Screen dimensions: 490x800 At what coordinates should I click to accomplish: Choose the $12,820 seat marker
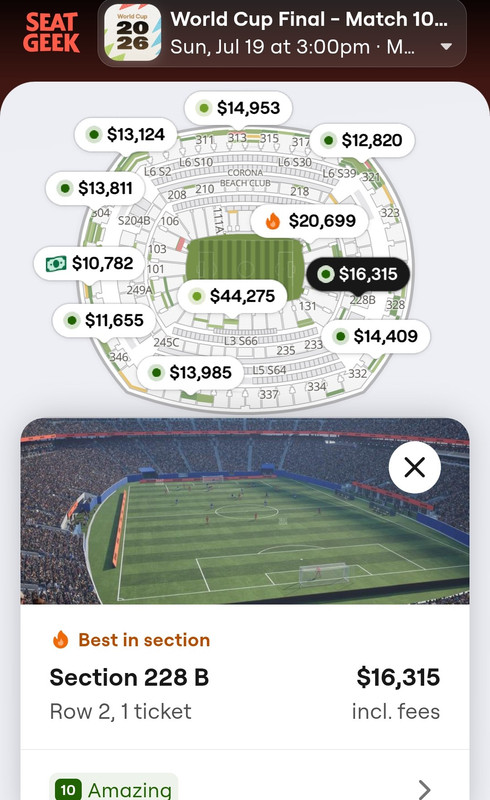(x=362, y=140)
